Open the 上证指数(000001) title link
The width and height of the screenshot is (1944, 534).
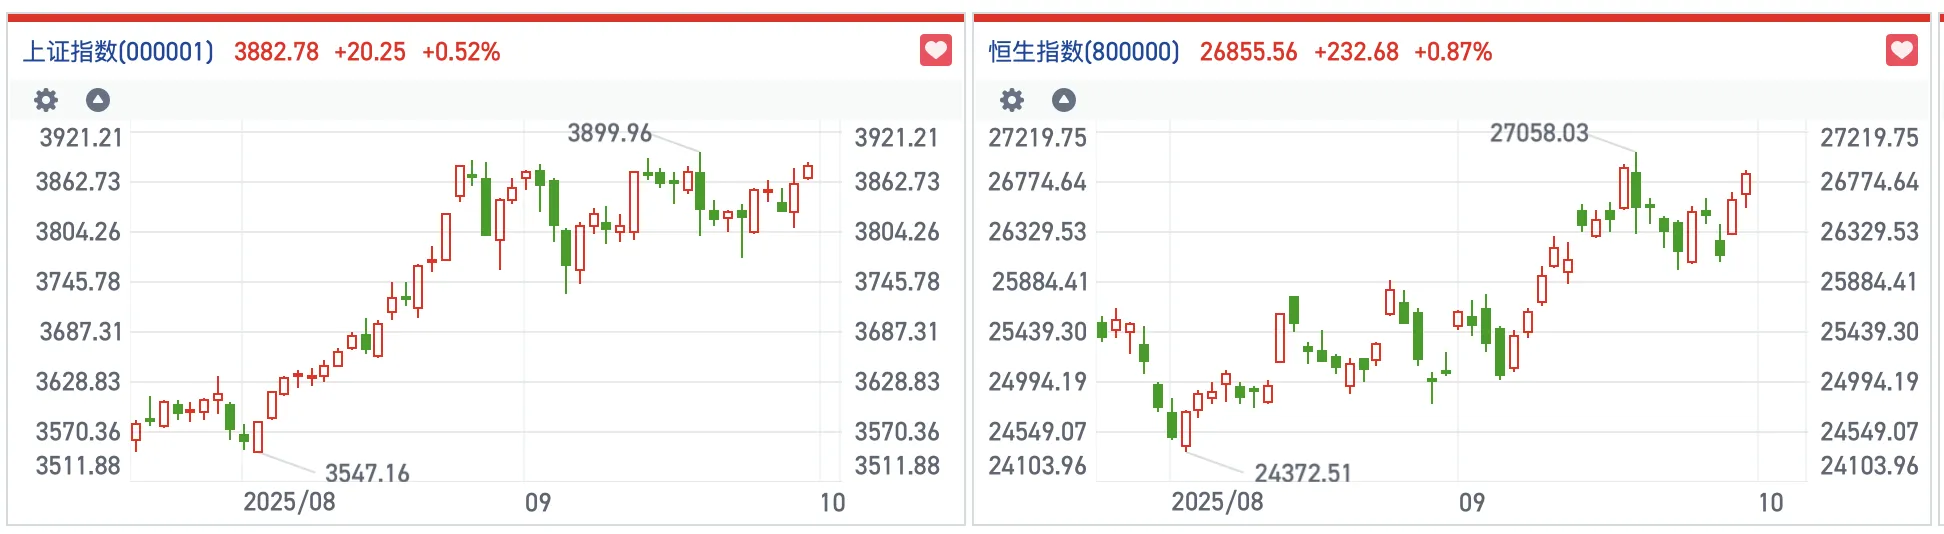[x=118, y=52]
